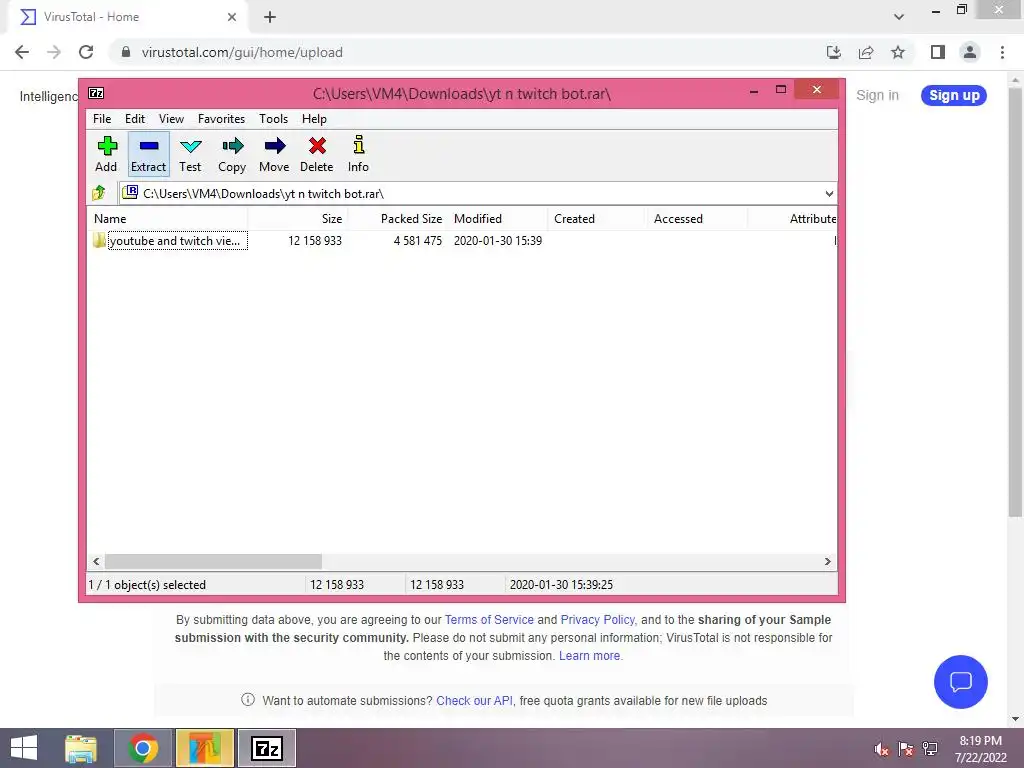Open the Tools menu
Image resolution: width=1024 pixels, height=768 pixels.
pos(273,119)
